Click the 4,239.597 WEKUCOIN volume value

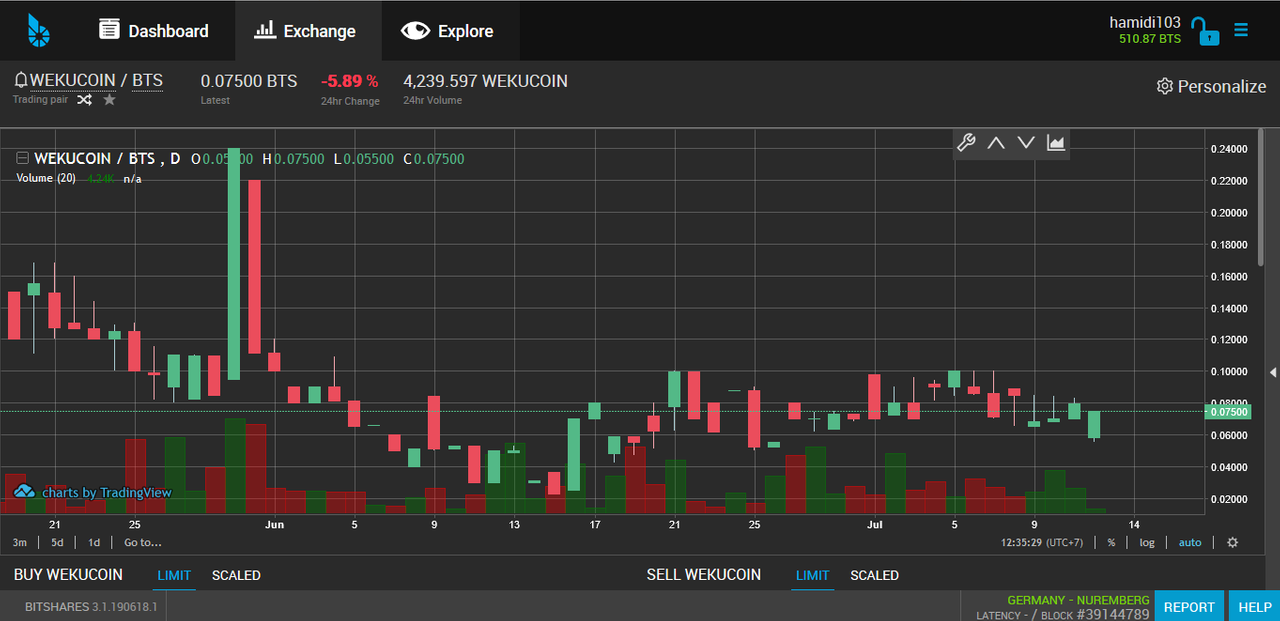tap(485, 81)
